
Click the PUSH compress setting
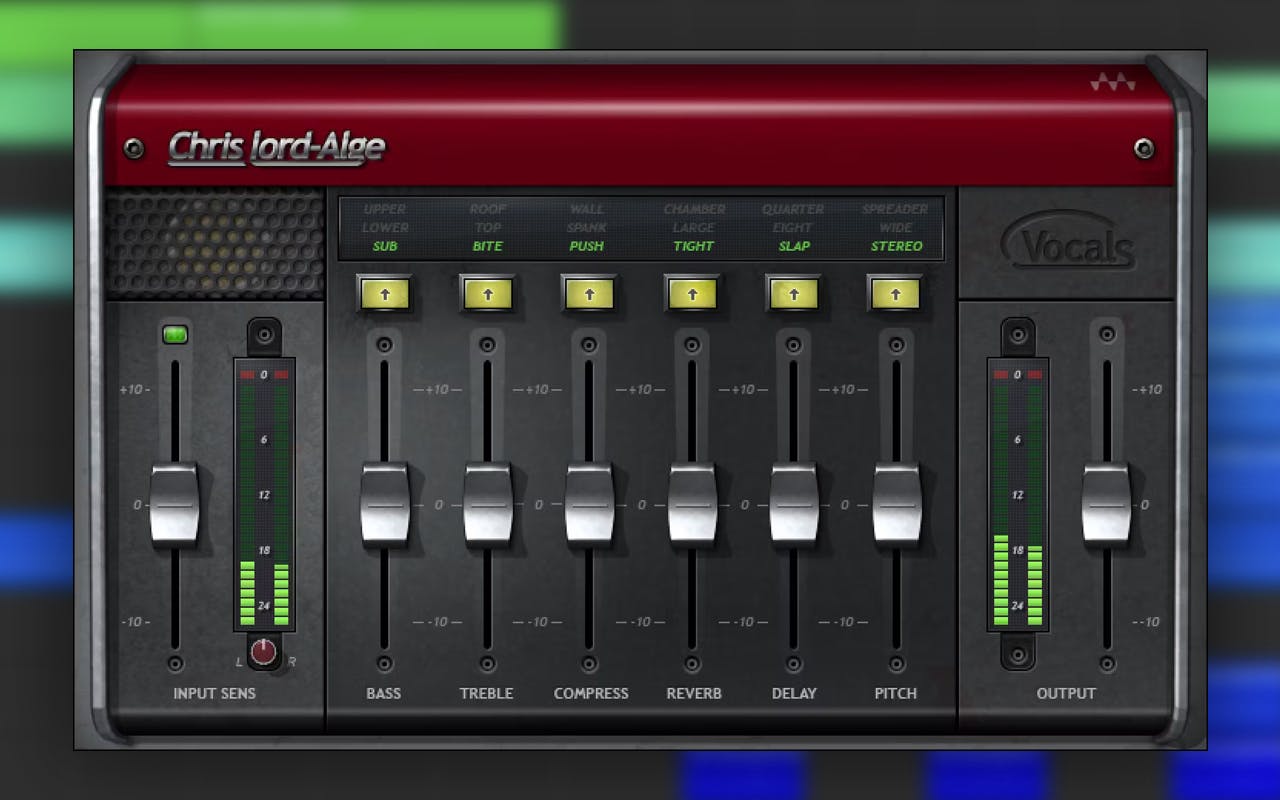(587, 246)
